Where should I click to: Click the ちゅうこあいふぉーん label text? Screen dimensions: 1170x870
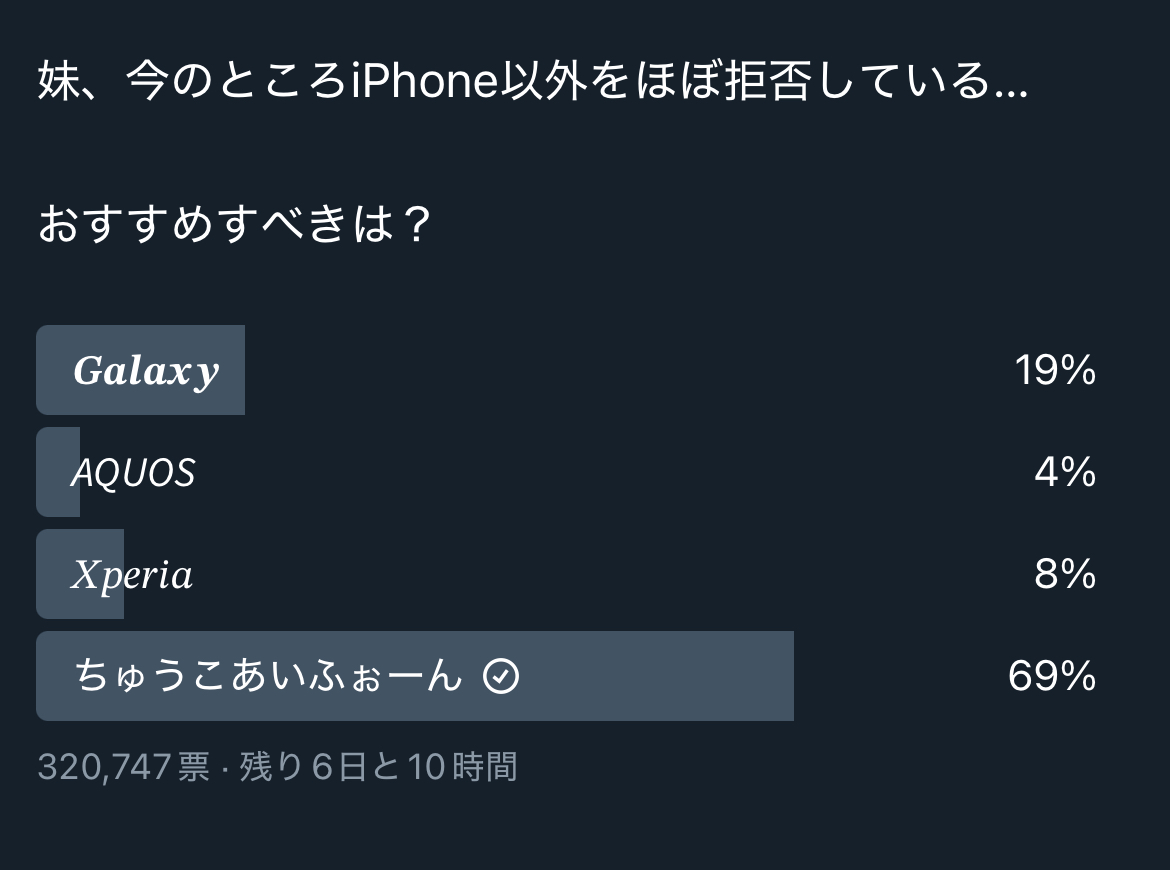tap(269, 676)
